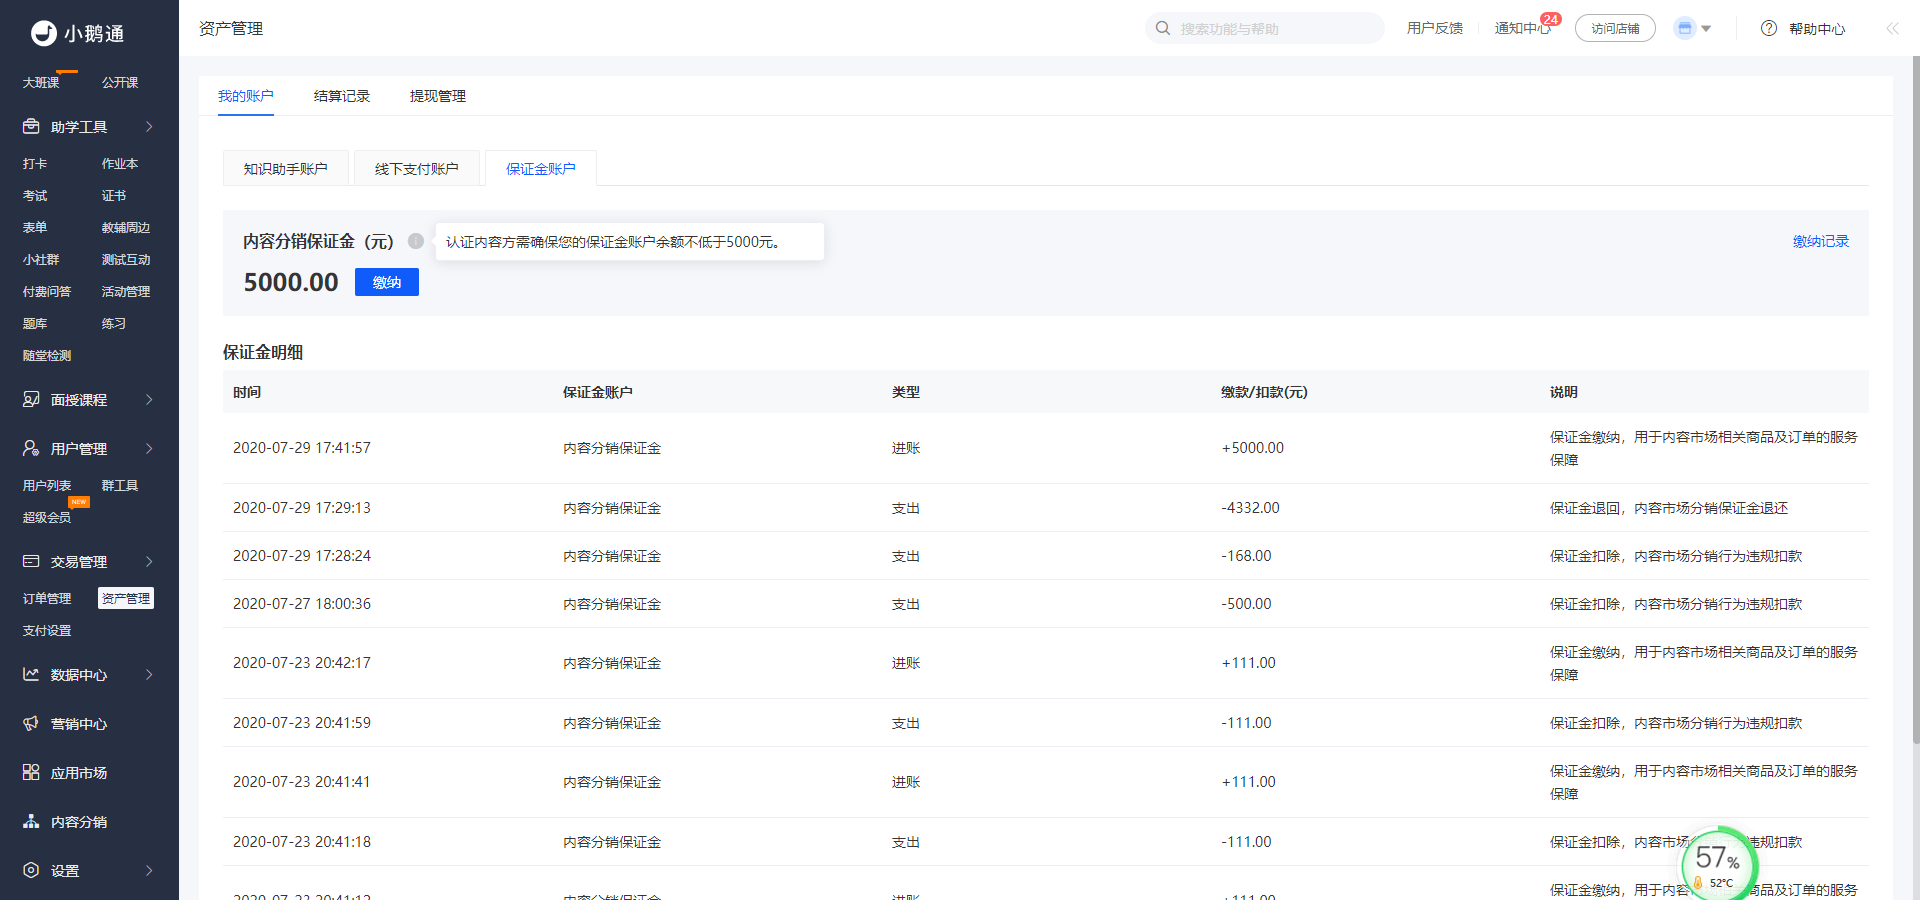This screenshot has width=1920, height=900.
Task: Click the 小鹅通 logo icon
Action: (43, 33)
